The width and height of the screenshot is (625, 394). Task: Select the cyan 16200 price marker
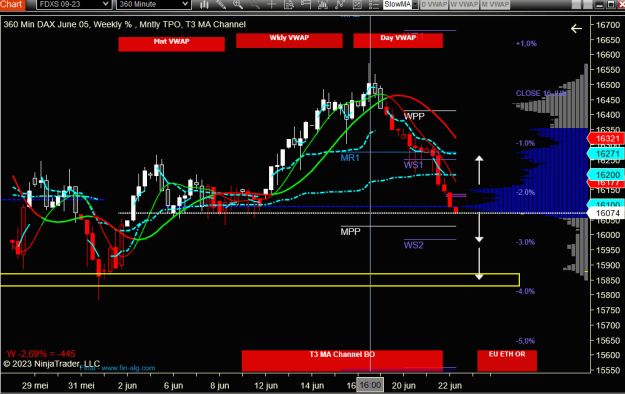tap(606, 175)
